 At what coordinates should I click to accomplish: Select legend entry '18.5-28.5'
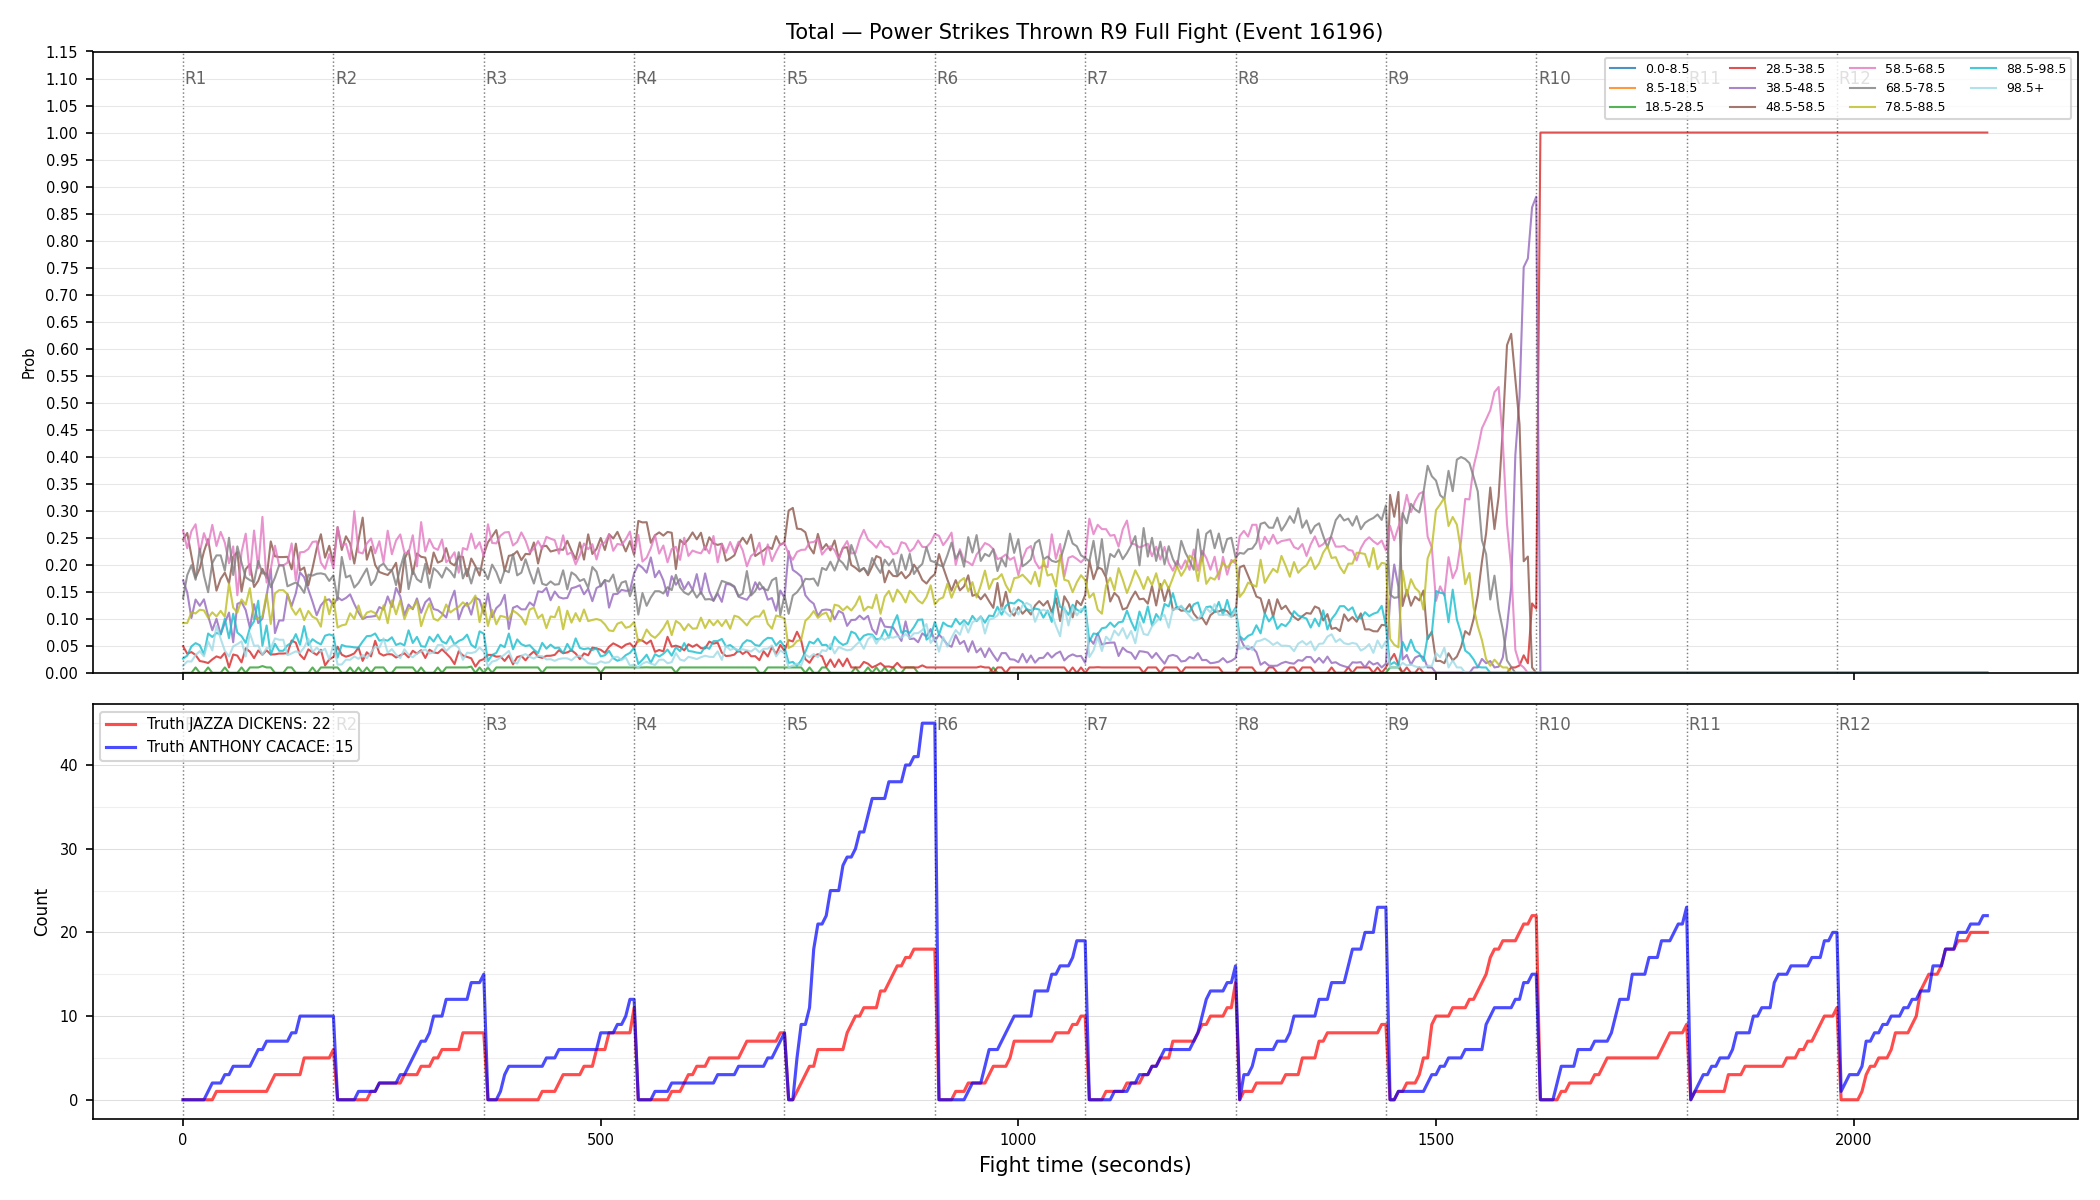[x=1657, y=107]
